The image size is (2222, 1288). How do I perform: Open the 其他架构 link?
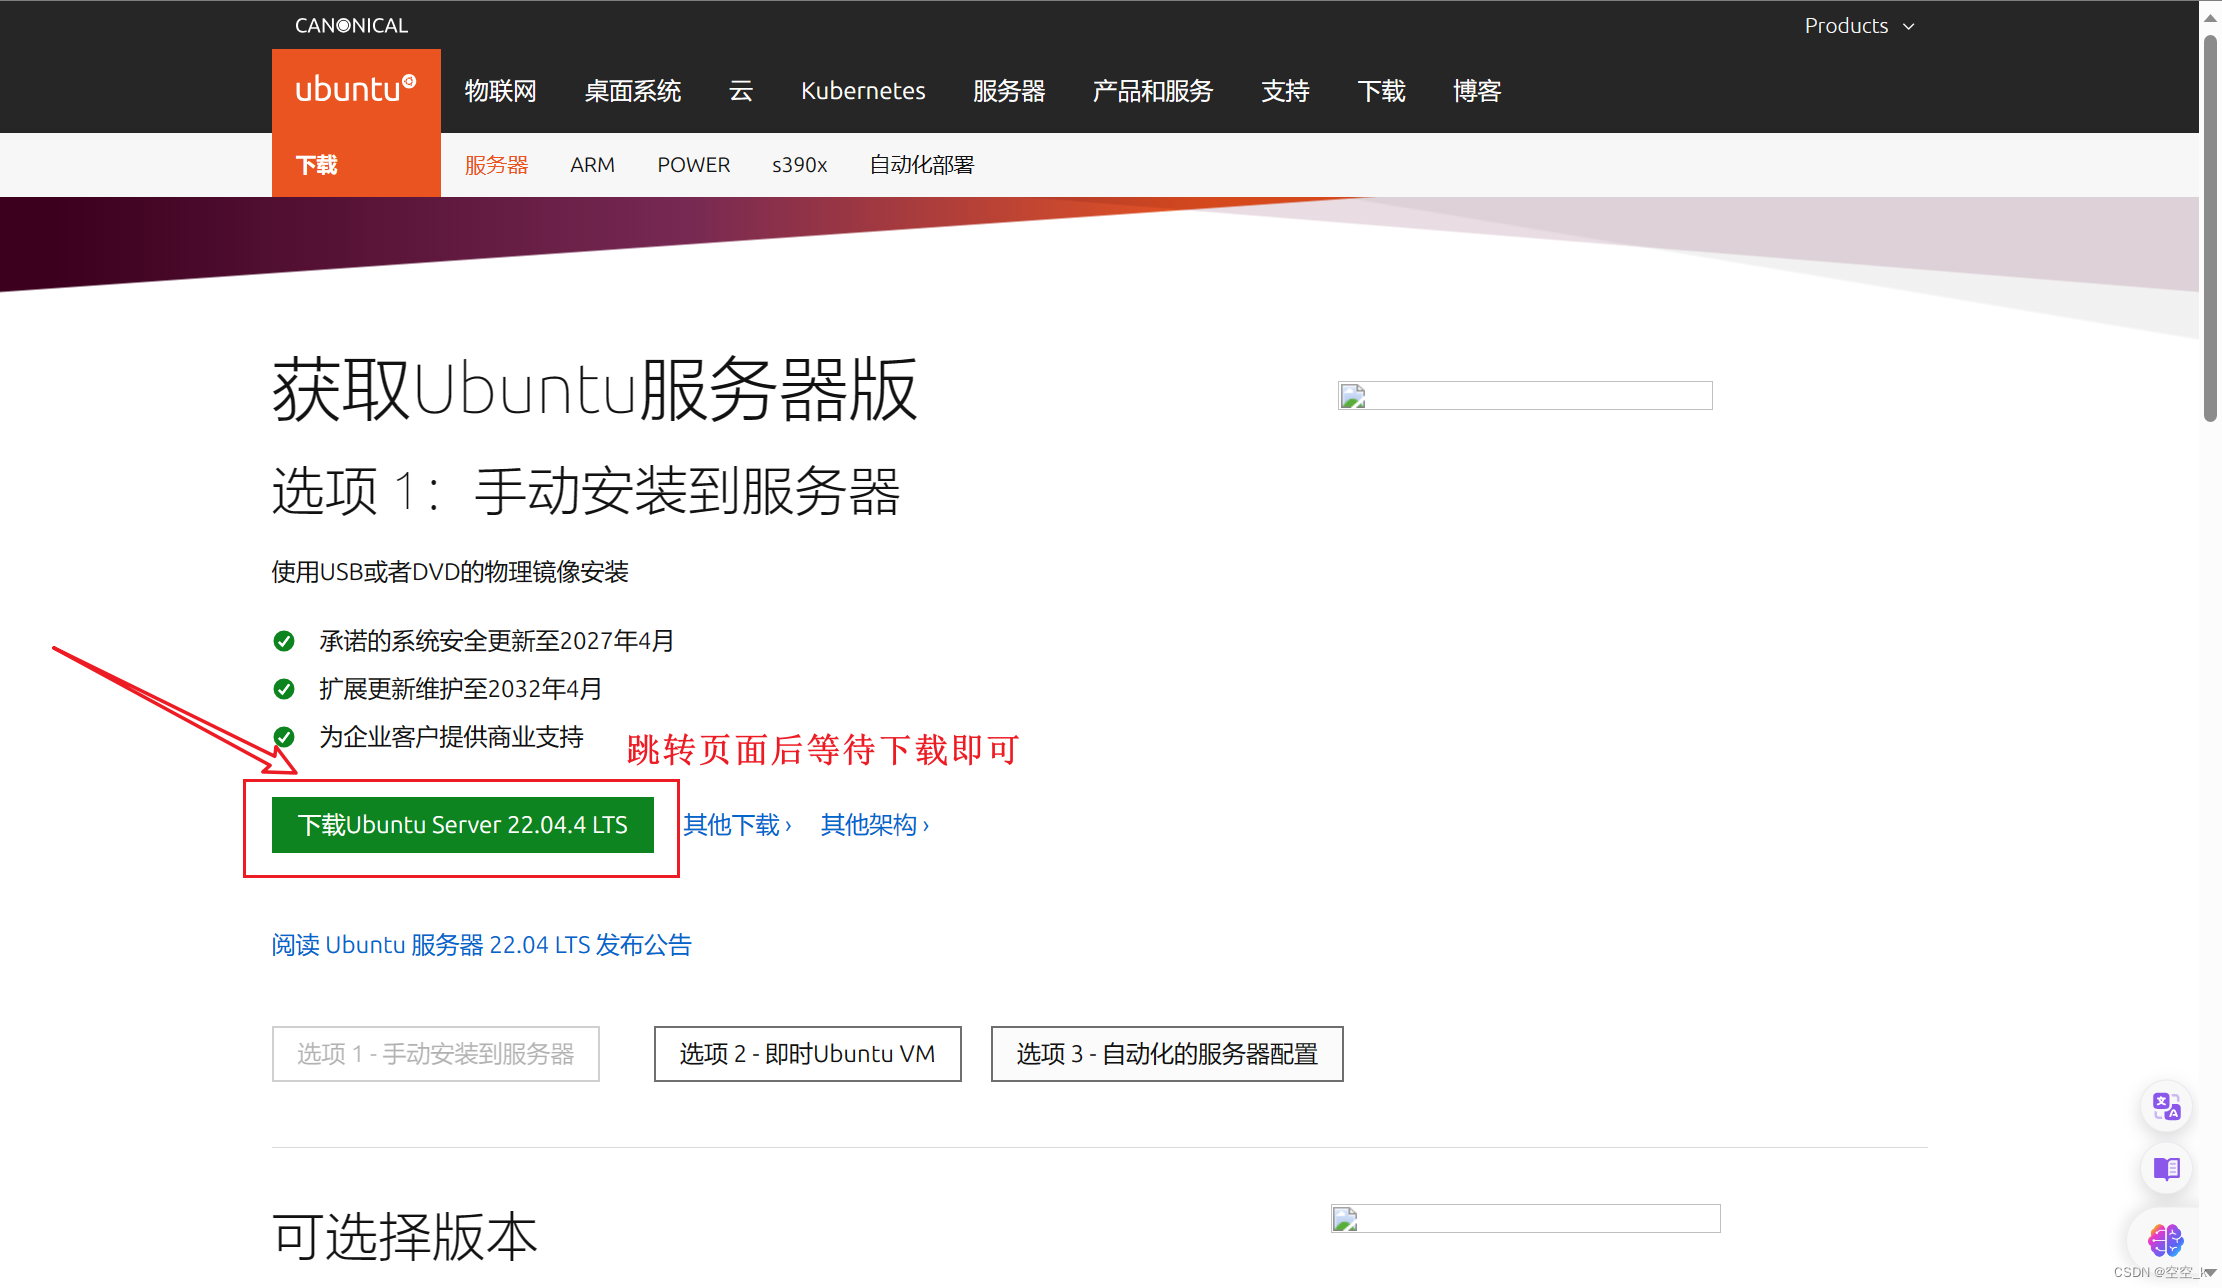tap(875, 825)
